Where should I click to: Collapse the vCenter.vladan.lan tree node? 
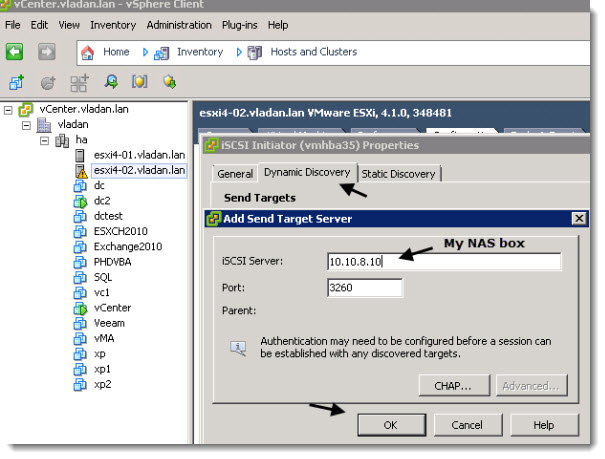tap(8, 111)
